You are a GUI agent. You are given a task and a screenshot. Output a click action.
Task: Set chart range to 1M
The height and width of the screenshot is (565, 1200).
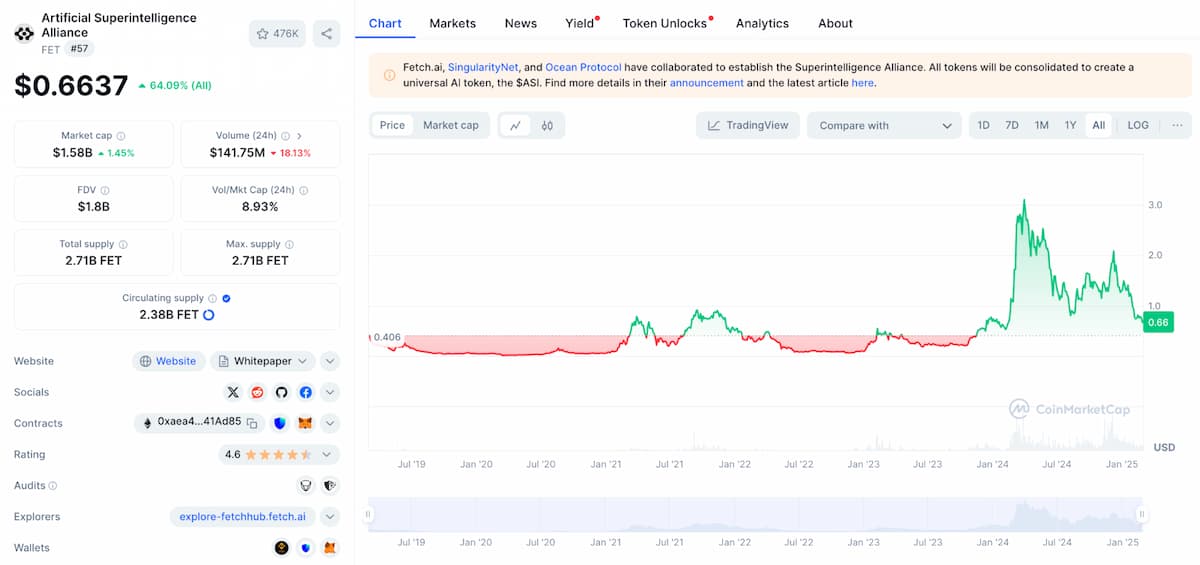coord(1041,125)
